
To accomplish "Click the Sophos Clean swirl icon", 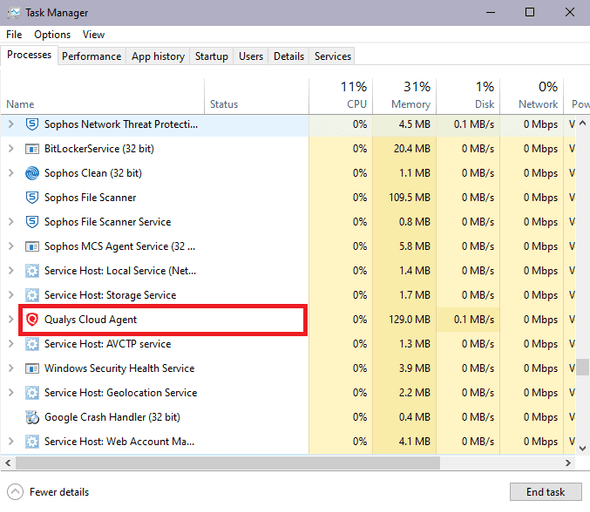I will (x=32, y=173).
